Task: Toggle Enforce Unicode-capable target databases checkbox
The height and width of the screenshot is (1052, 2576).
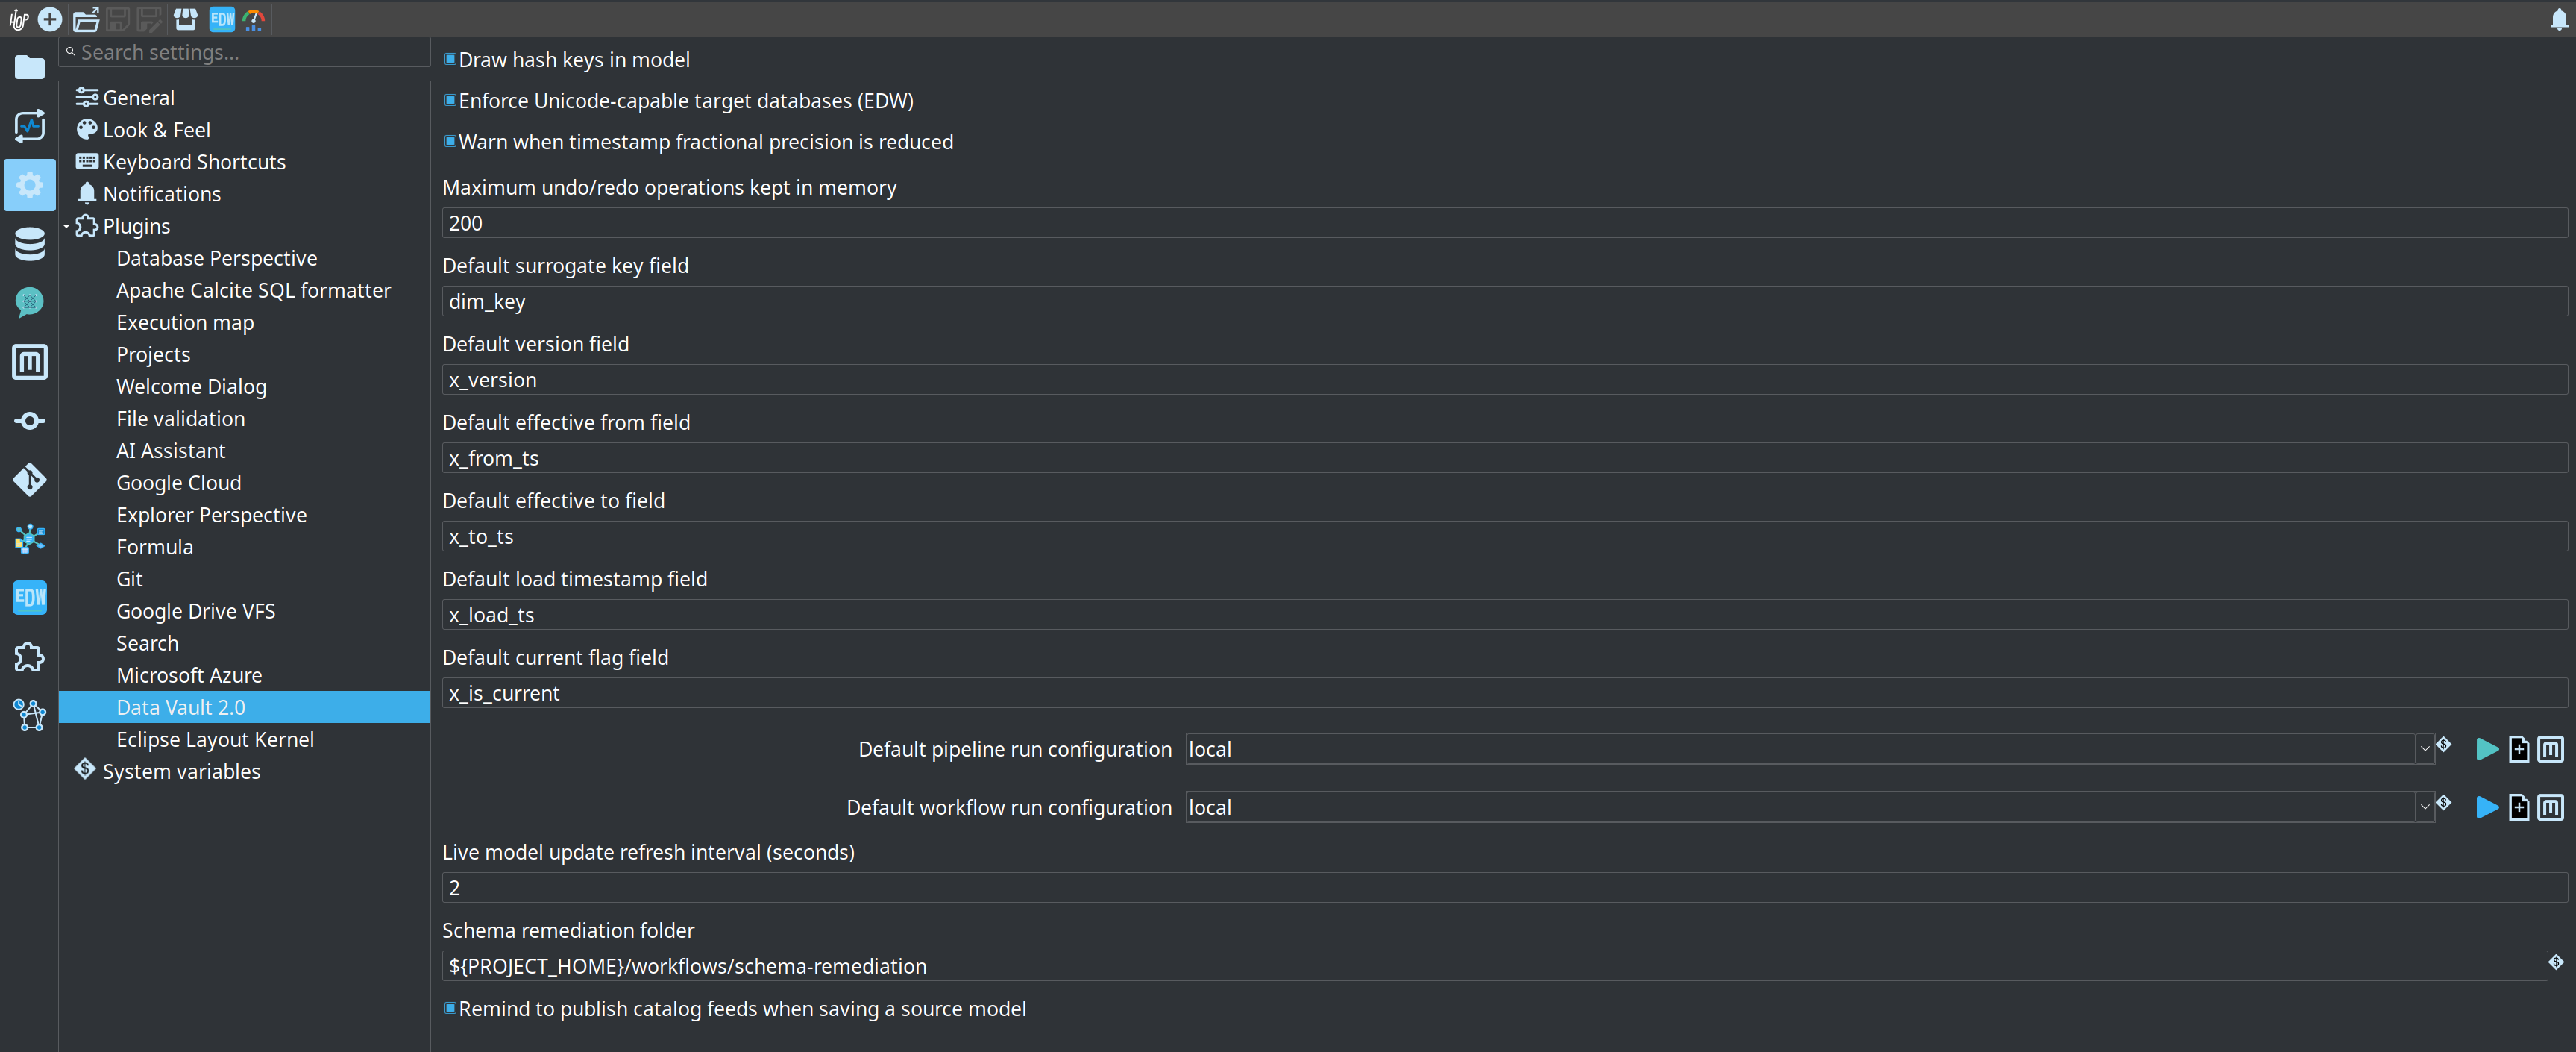Action: pos(450,100)
